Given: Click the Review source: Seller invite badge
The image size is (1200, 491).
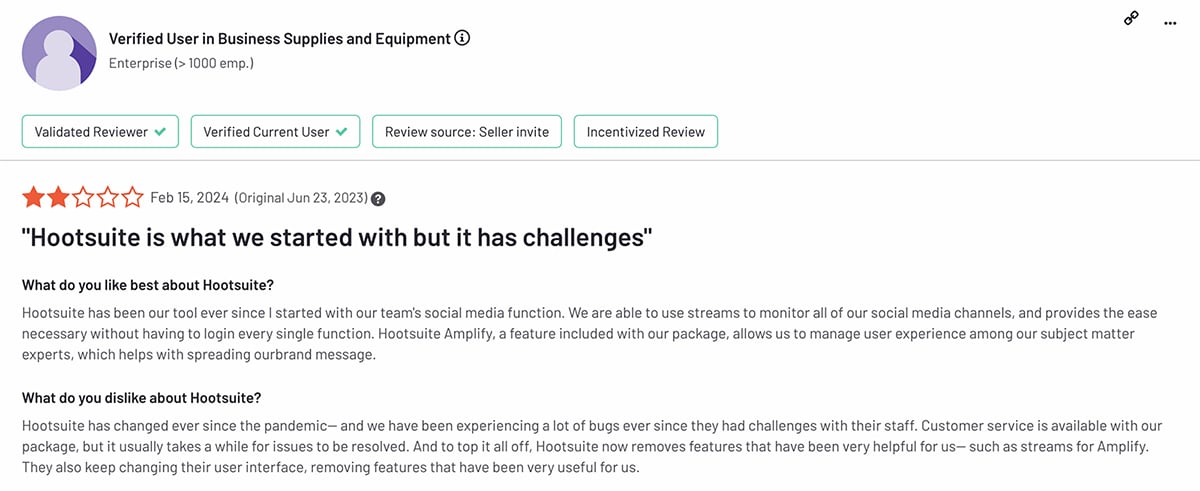Looking at the screenshot, I should (467, 132).
